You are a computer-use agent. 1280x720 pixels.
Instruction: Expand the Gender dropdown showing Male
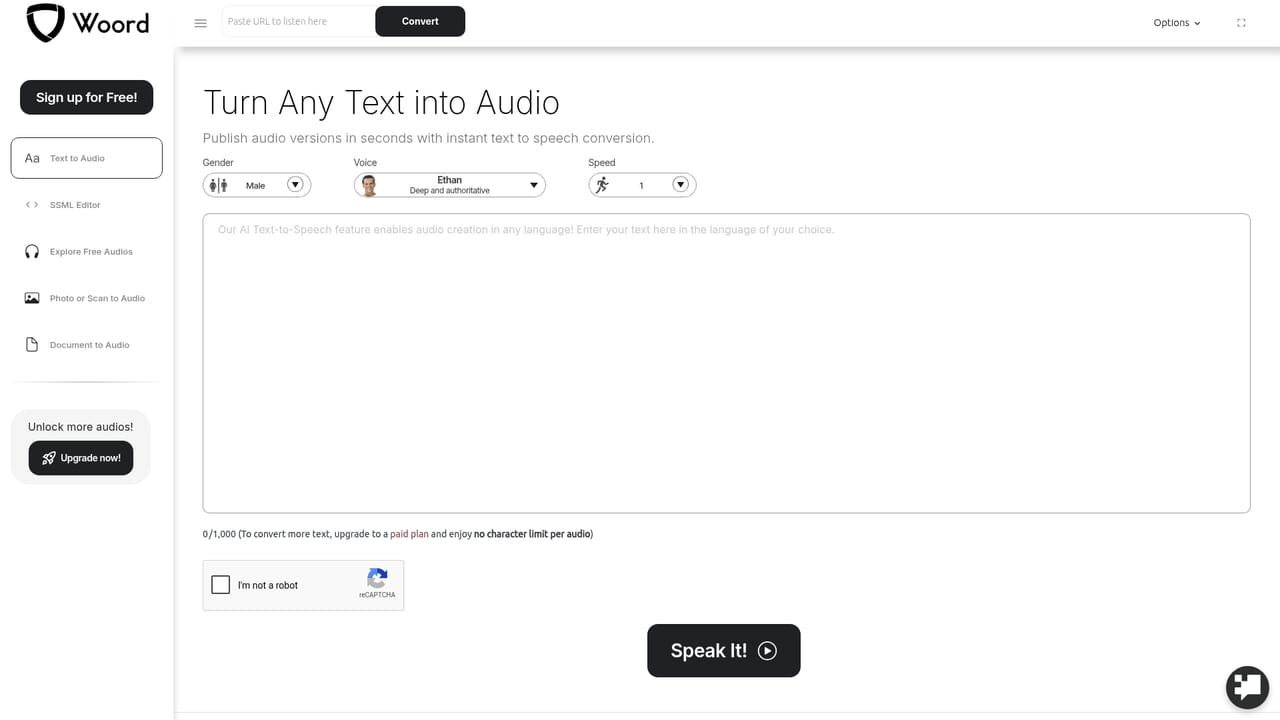pos(257,185)
